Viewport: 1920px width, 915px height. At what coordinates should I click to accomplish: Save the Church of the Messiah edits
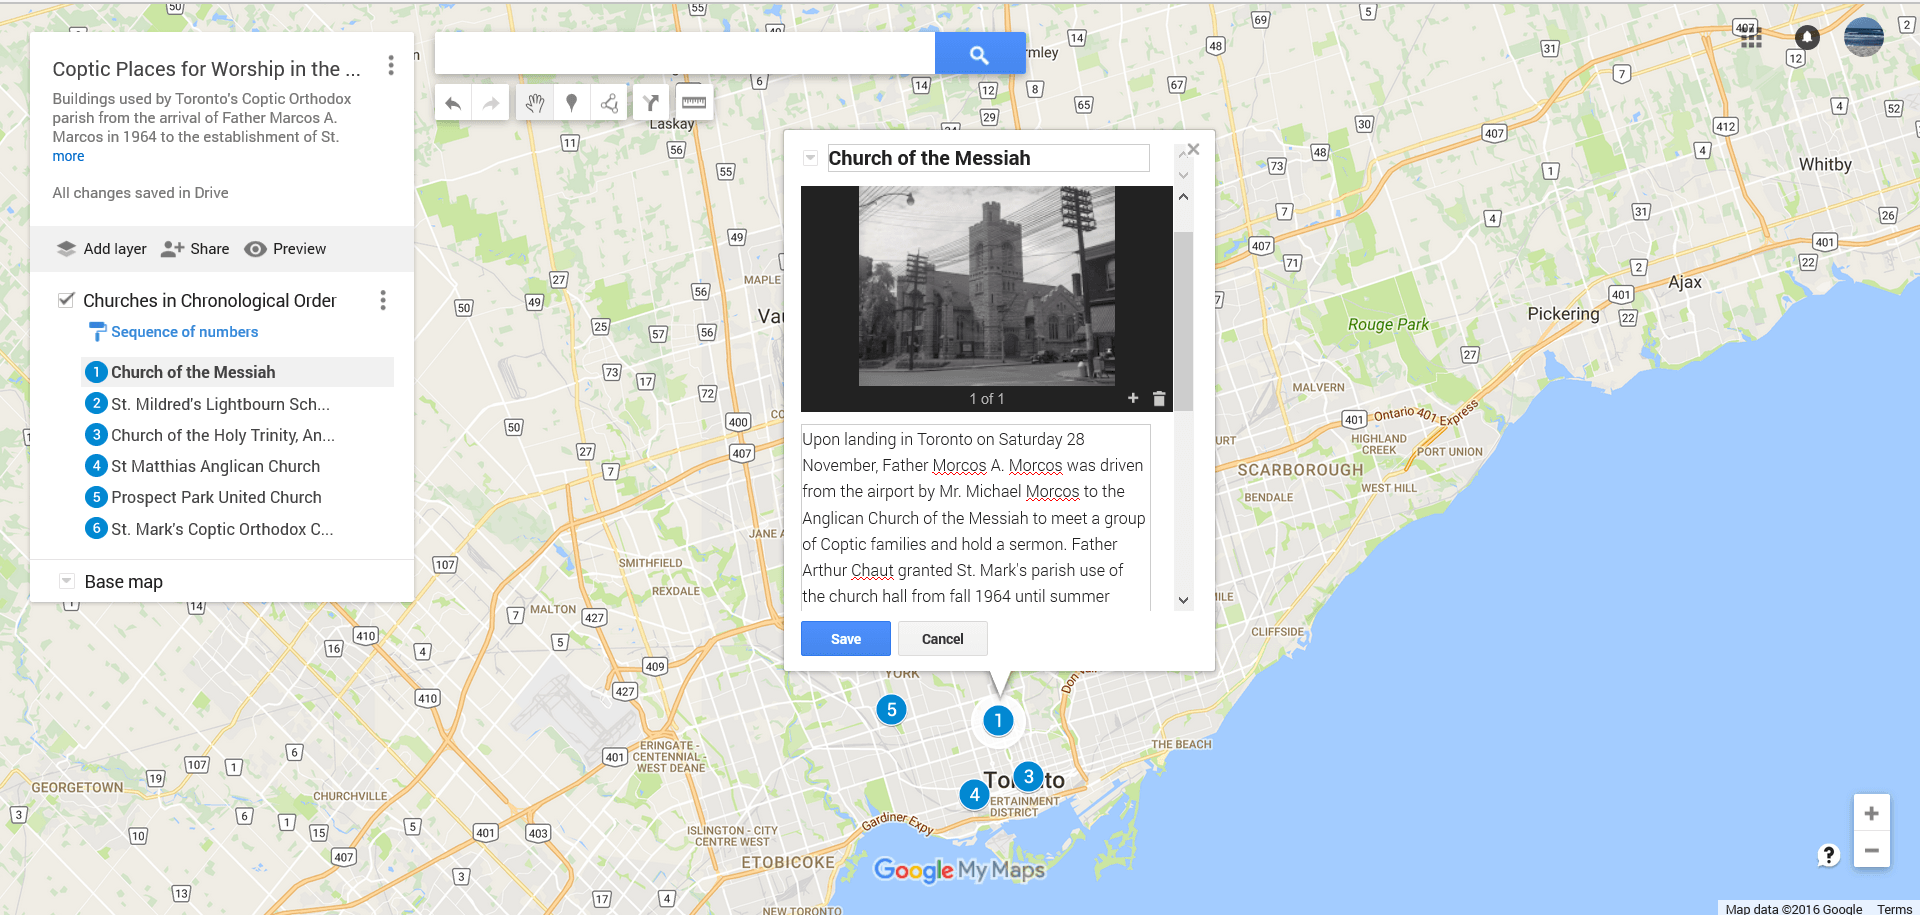845,639
